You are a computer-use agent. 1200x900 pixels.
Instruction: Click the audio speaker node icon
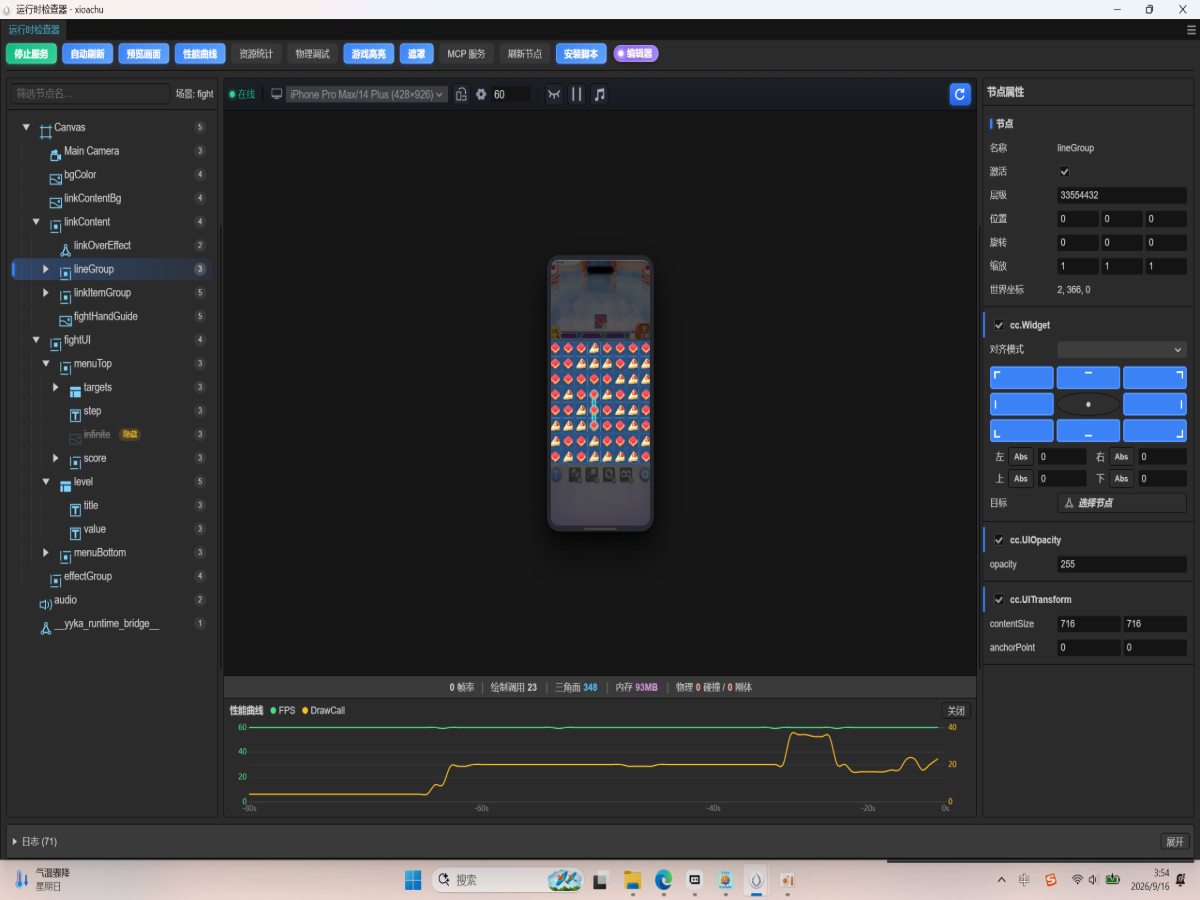pos(45,604)
